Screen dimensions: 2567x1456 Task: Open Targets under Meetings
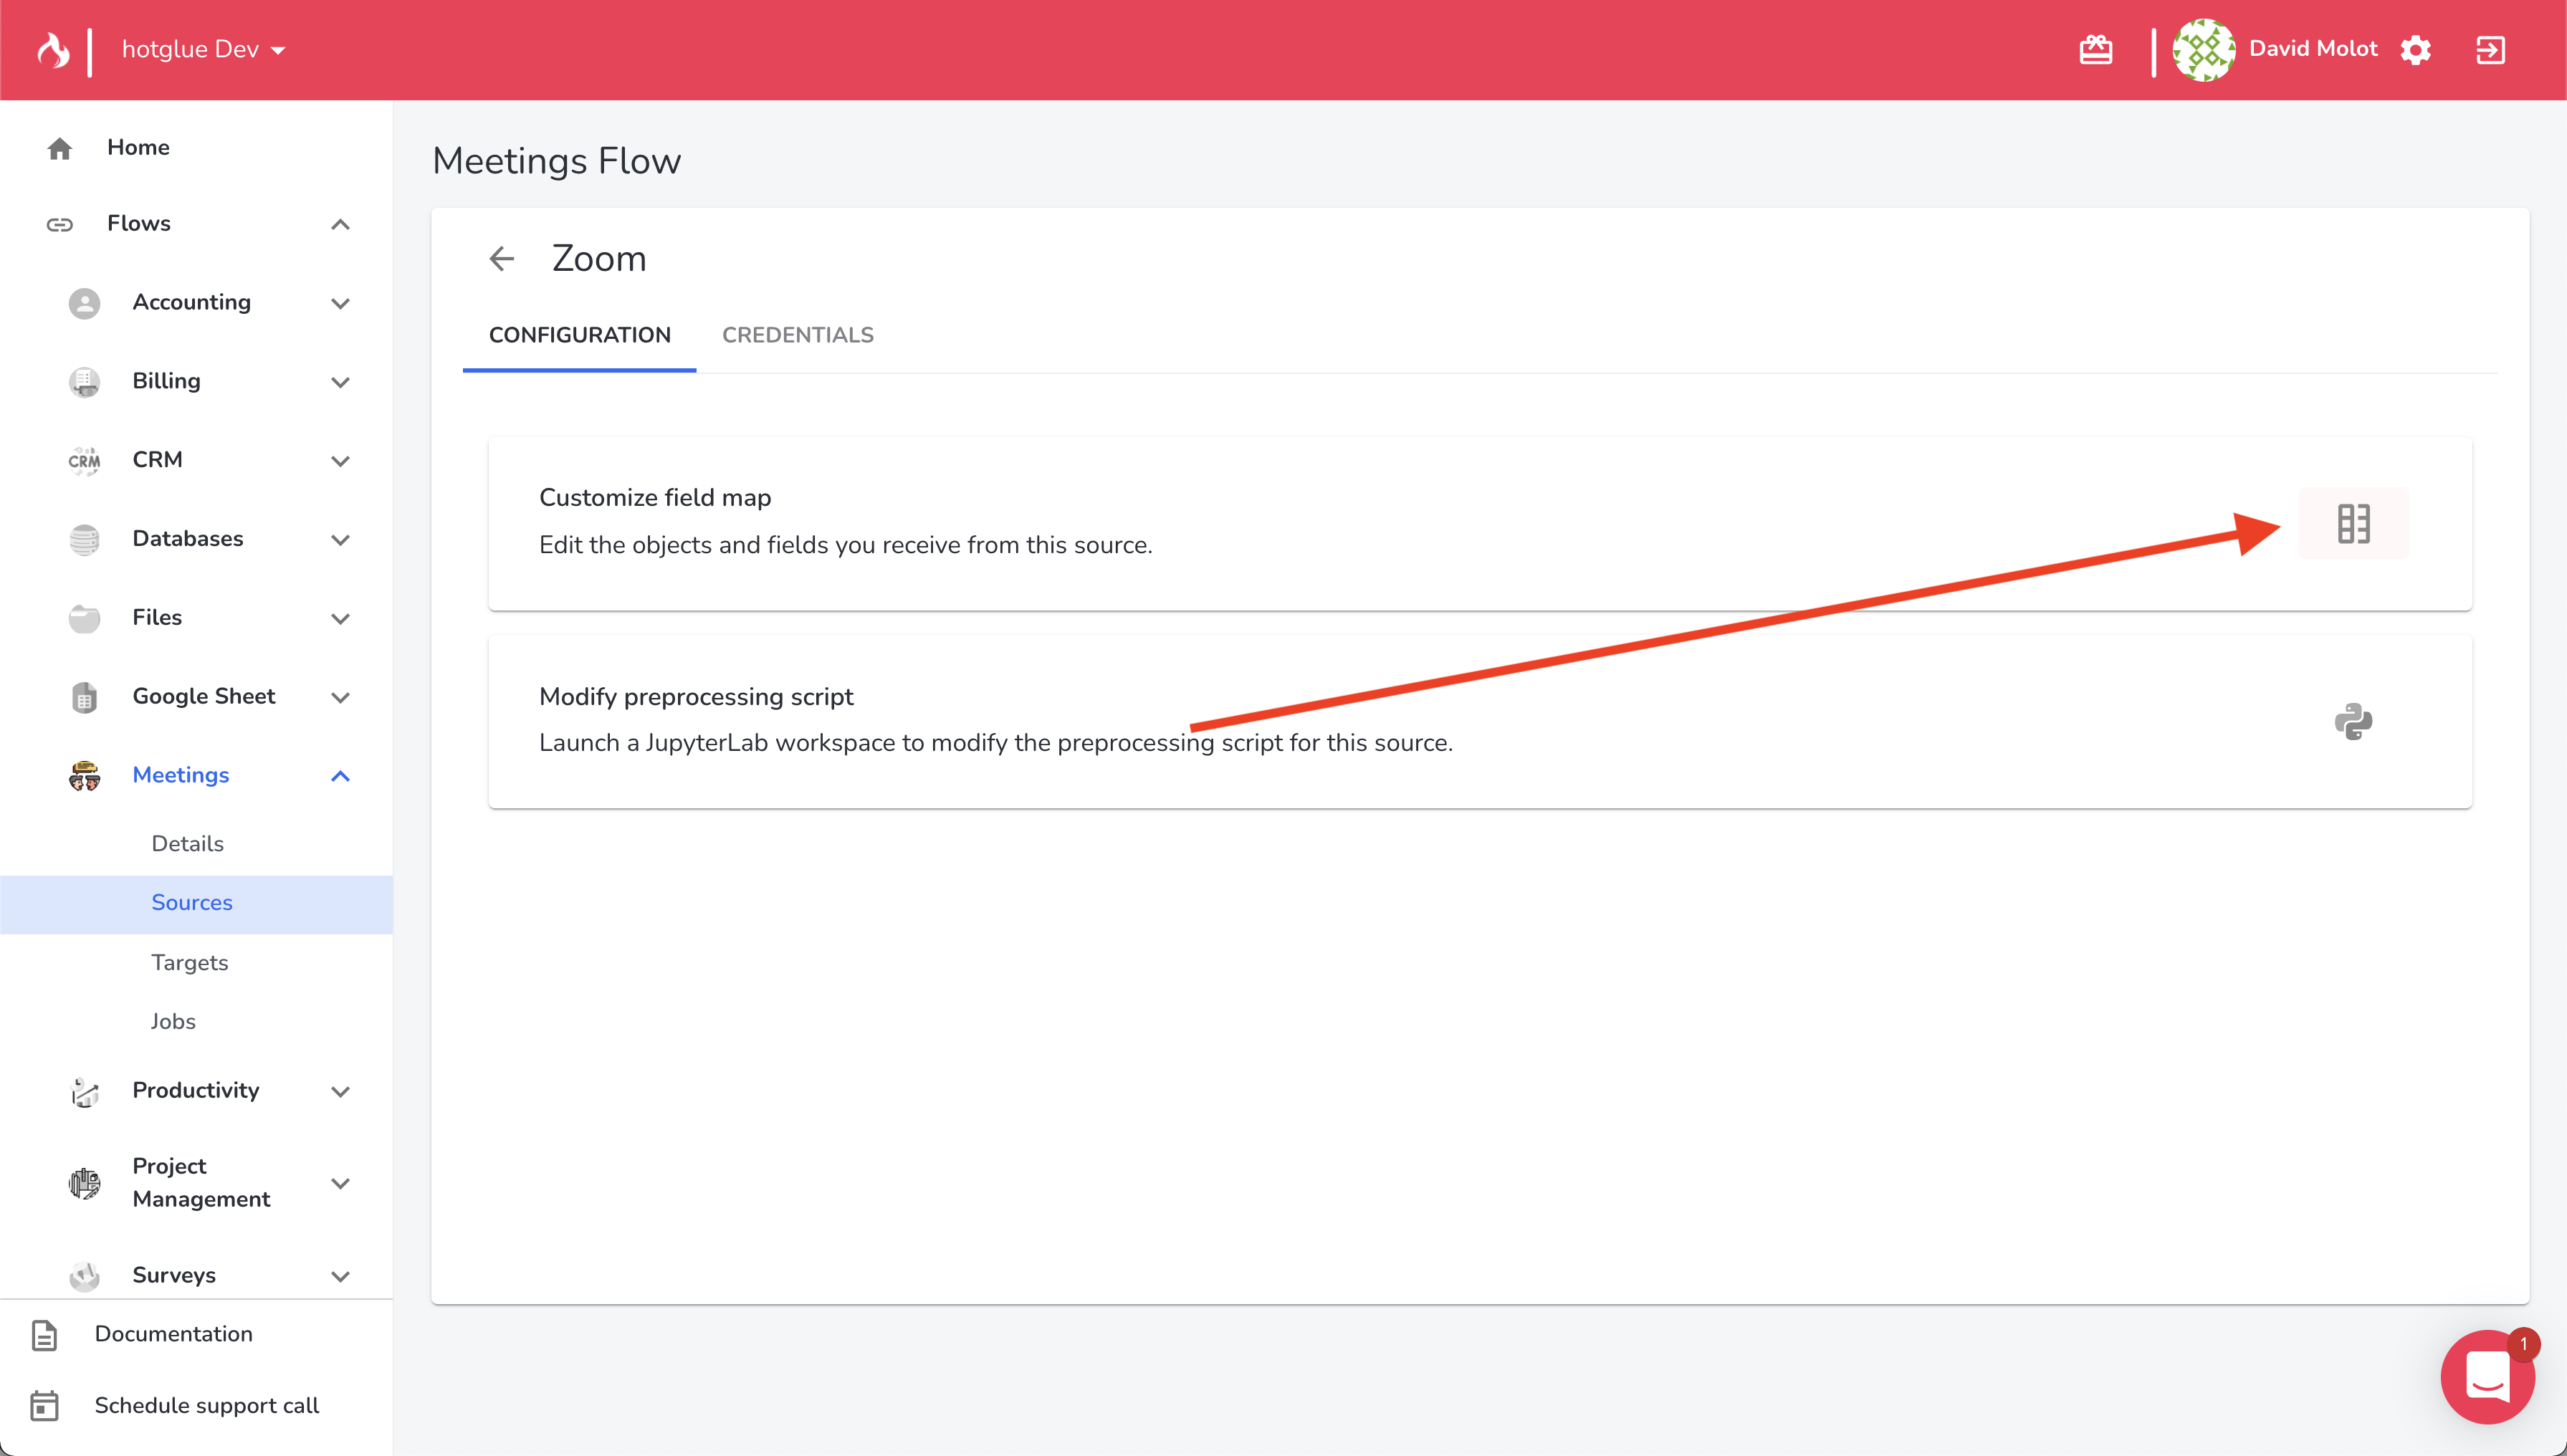pyautogui.click(x=190, y=962)
